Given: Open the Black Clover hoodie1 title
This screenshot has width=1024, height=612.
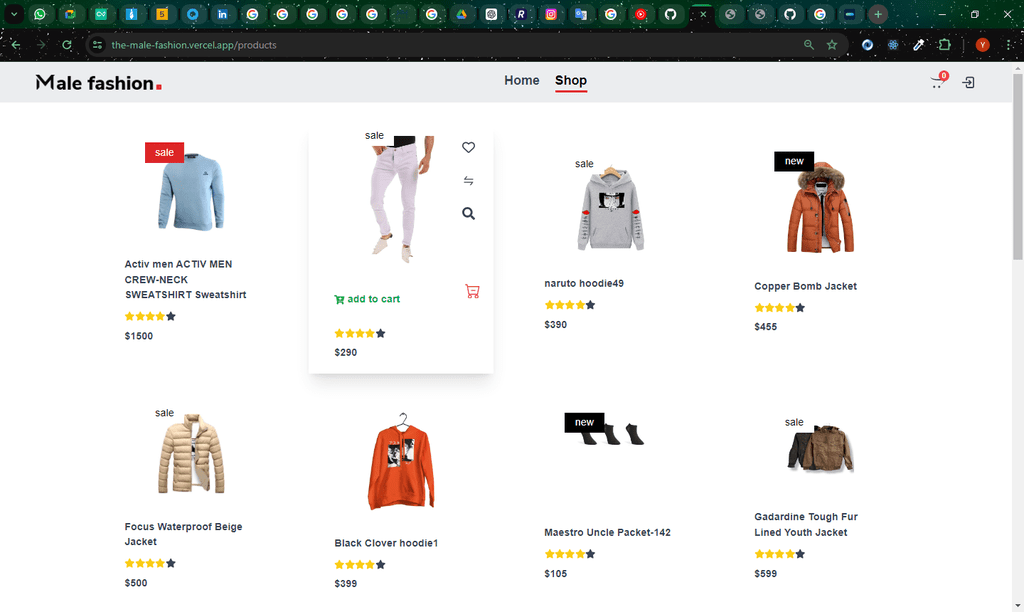Looking at the screenshot, I should (386, 543).
